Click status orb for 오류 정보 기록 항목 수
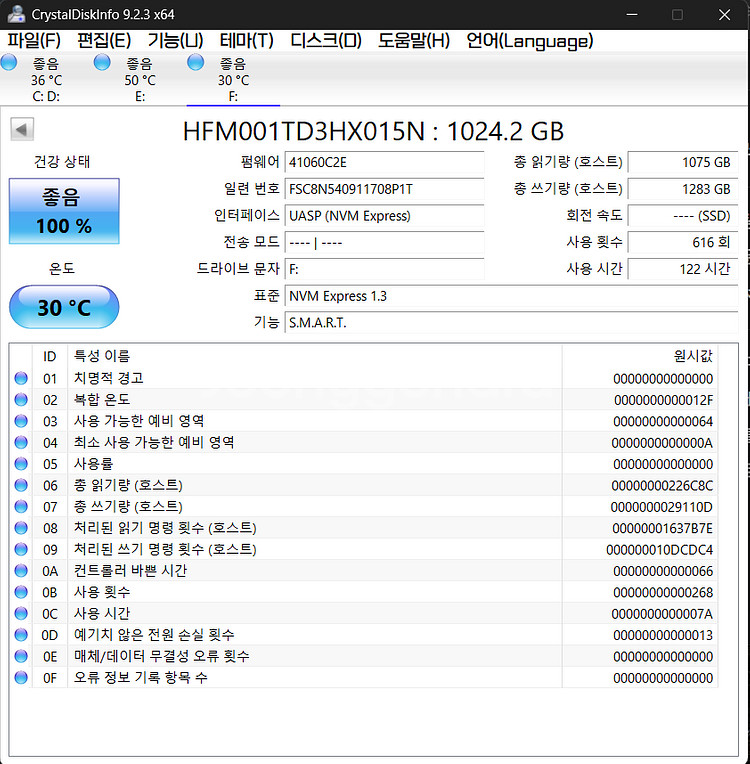750x764 pixels. click(x=21, y=678)
